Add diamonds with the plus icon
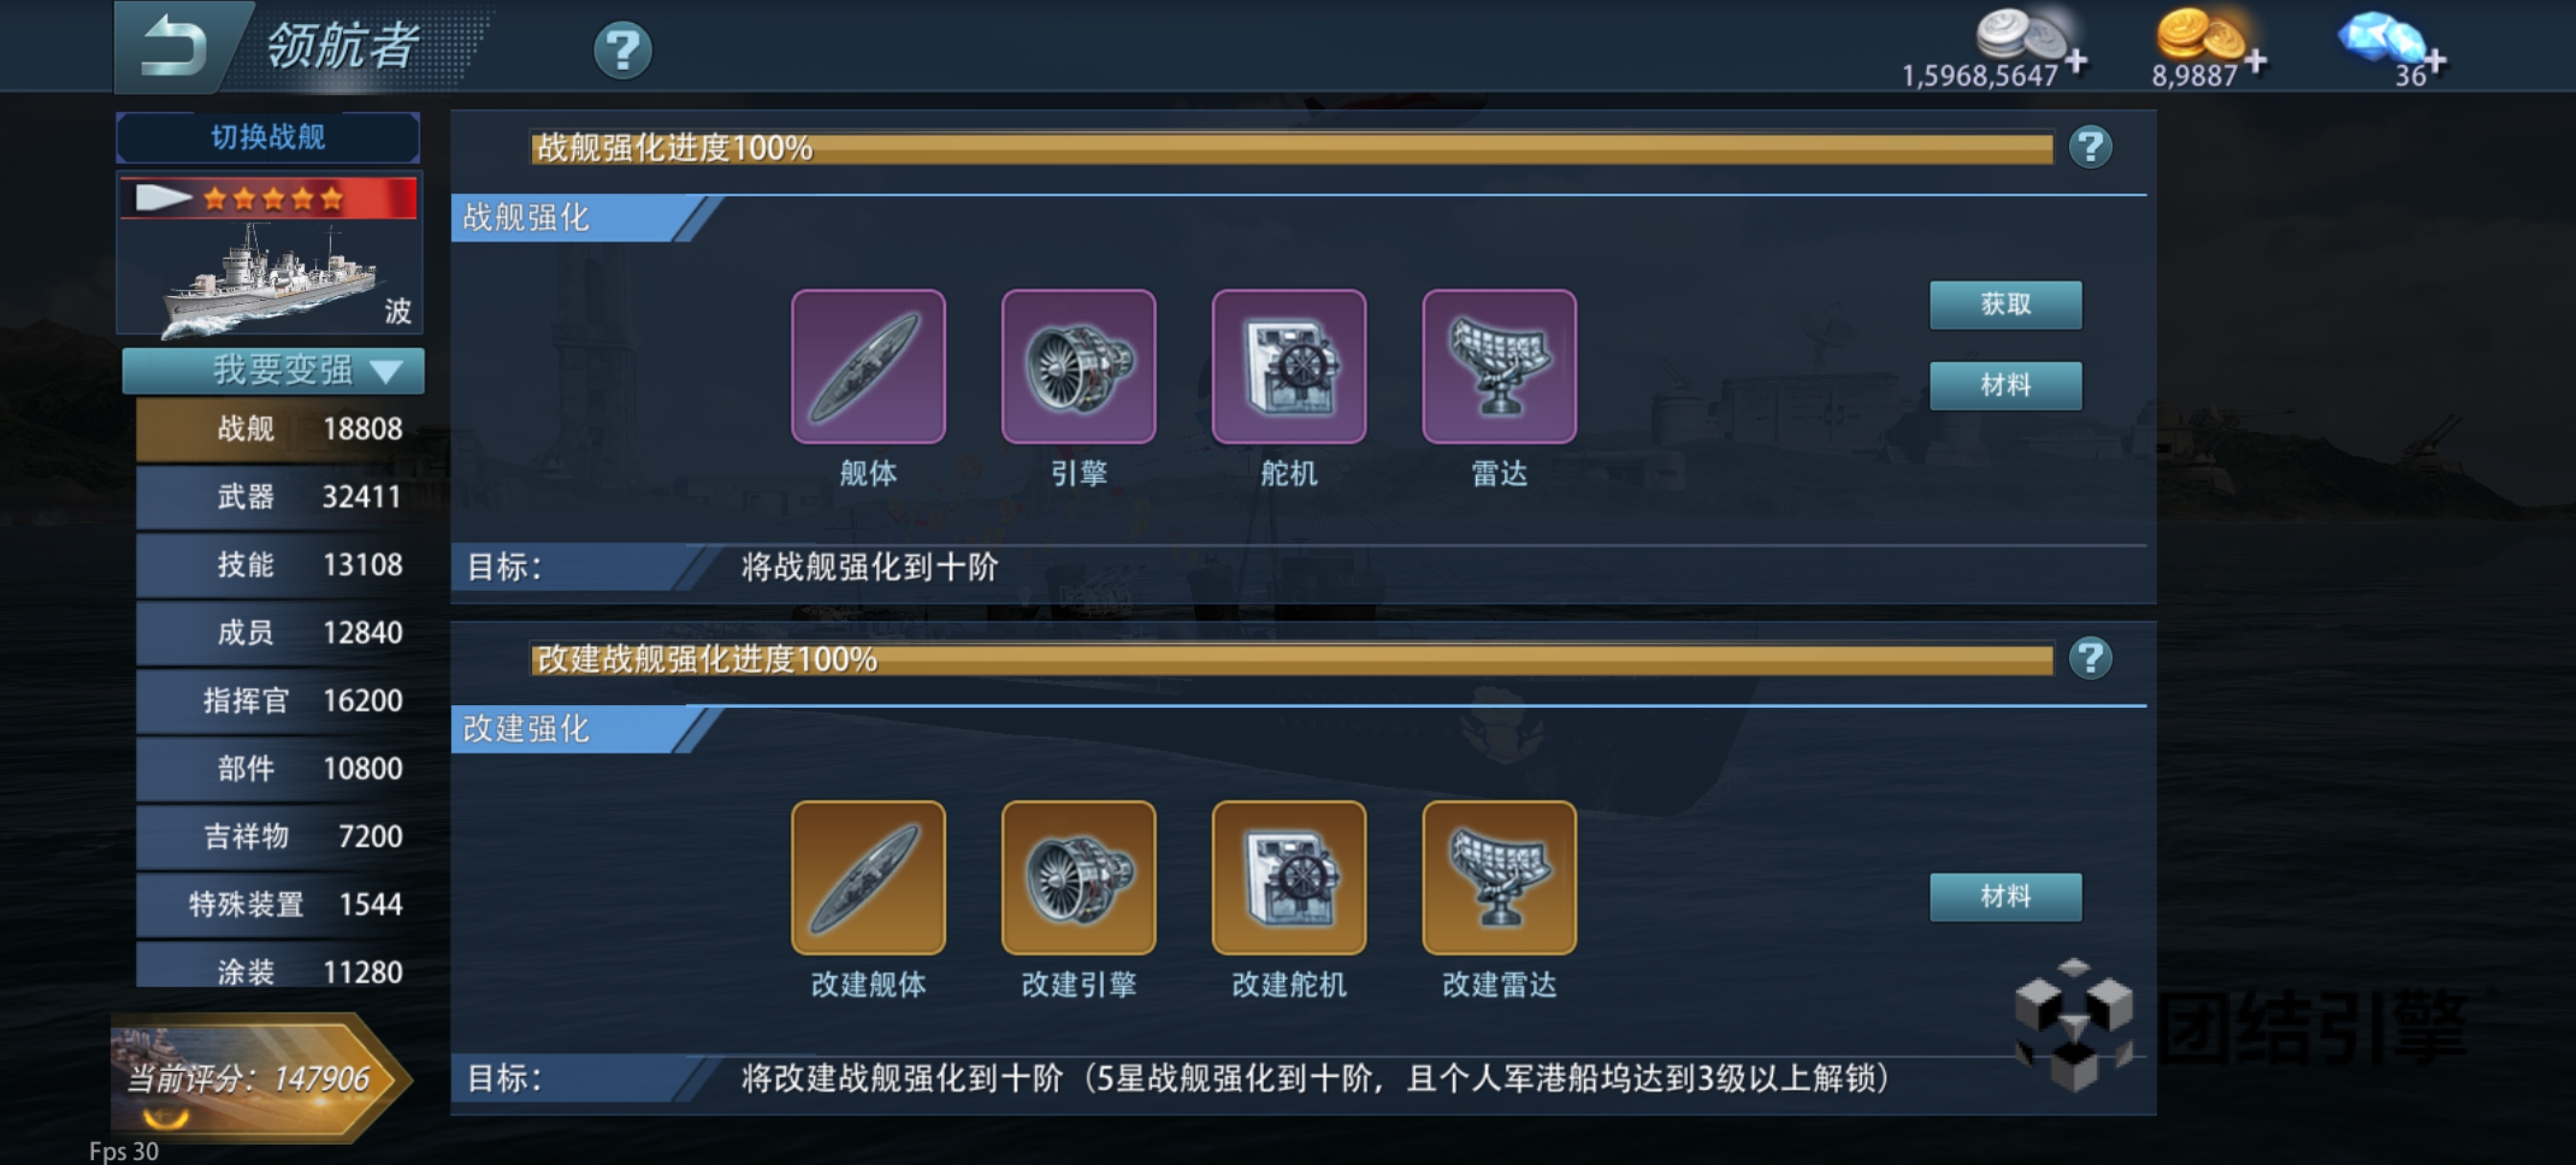The image size is (2576, 1165). point(2436,61)
